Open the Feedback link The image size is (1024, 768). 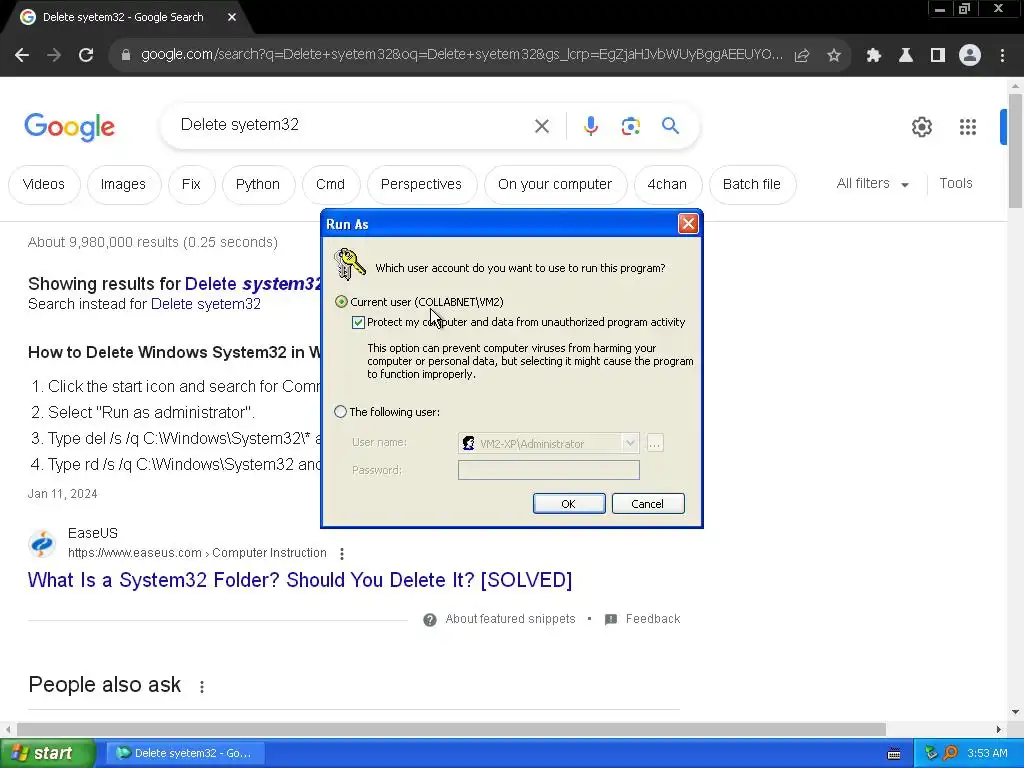point(652,619)
